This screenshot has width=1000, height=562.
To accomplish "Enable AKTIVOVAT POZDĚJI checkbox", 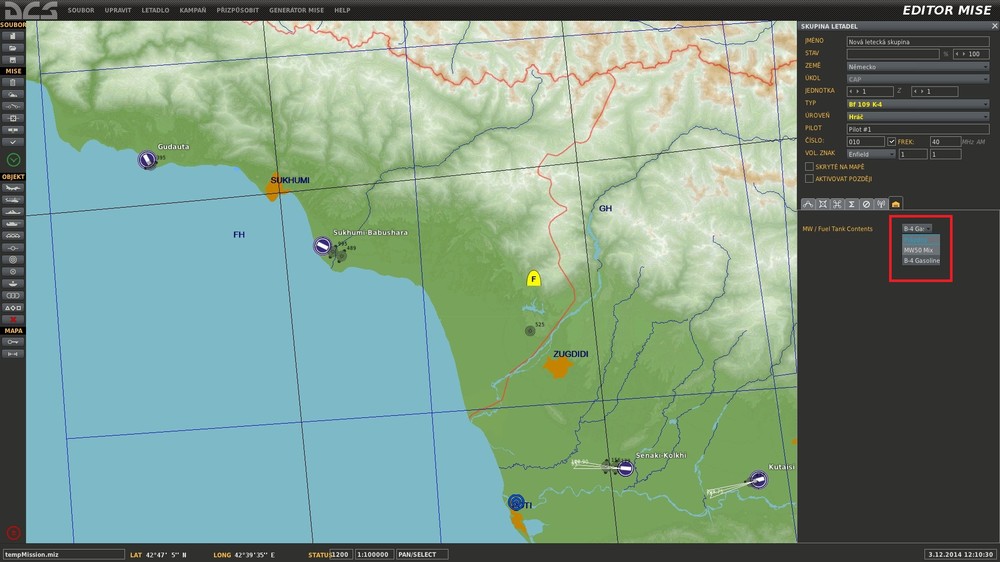I will coord(809,179).
